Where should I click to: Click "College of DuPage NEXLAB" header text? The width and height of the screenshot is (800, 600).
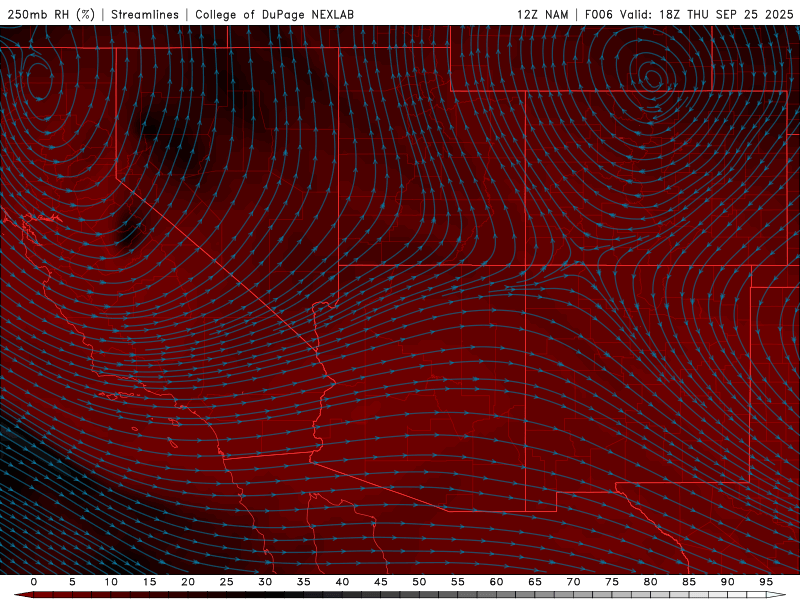tap(274, 14)
